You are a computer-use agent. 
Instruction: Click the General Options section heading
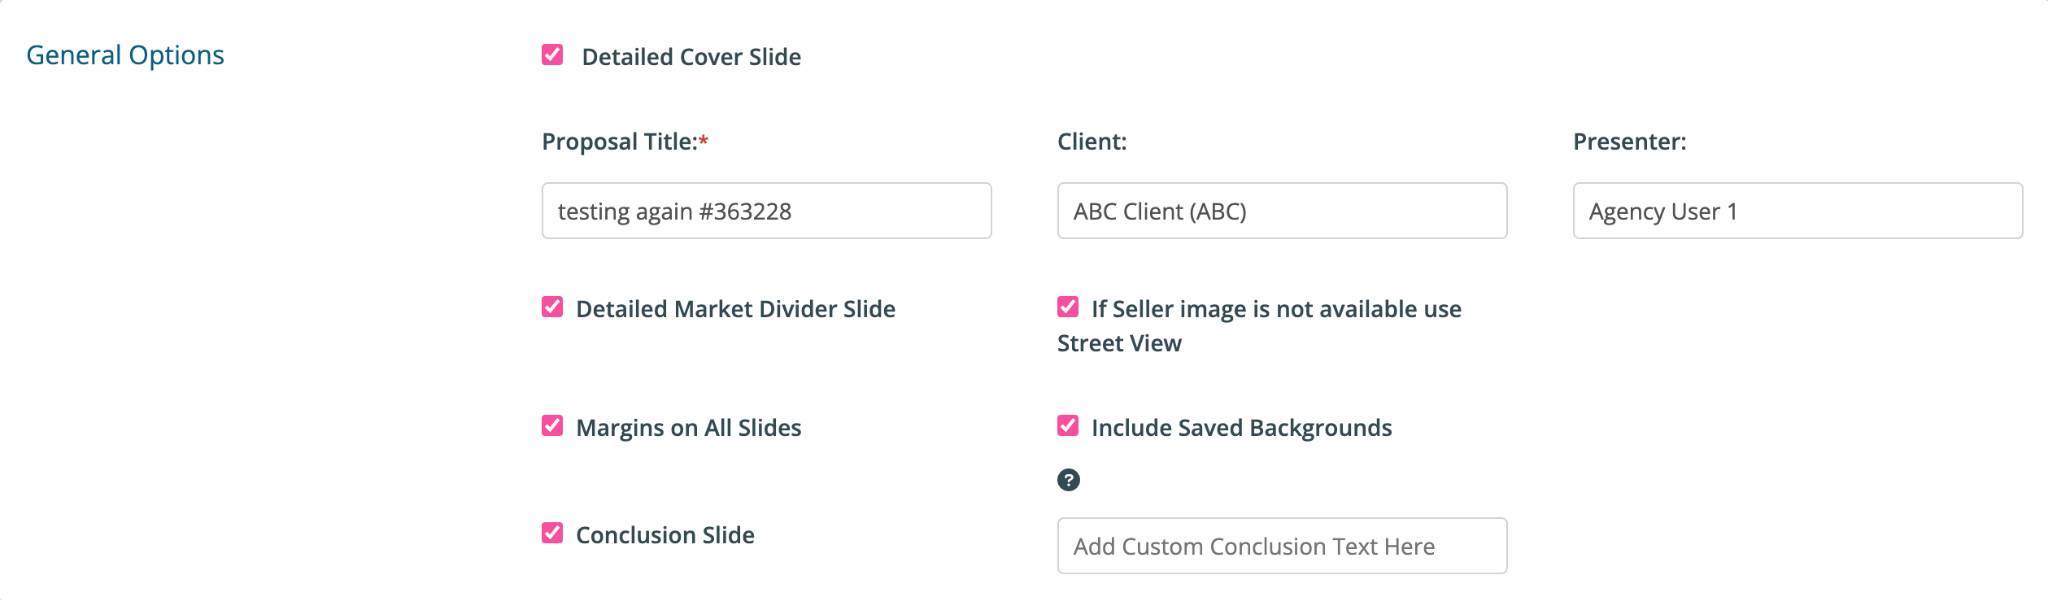click(x=125, y=55)
